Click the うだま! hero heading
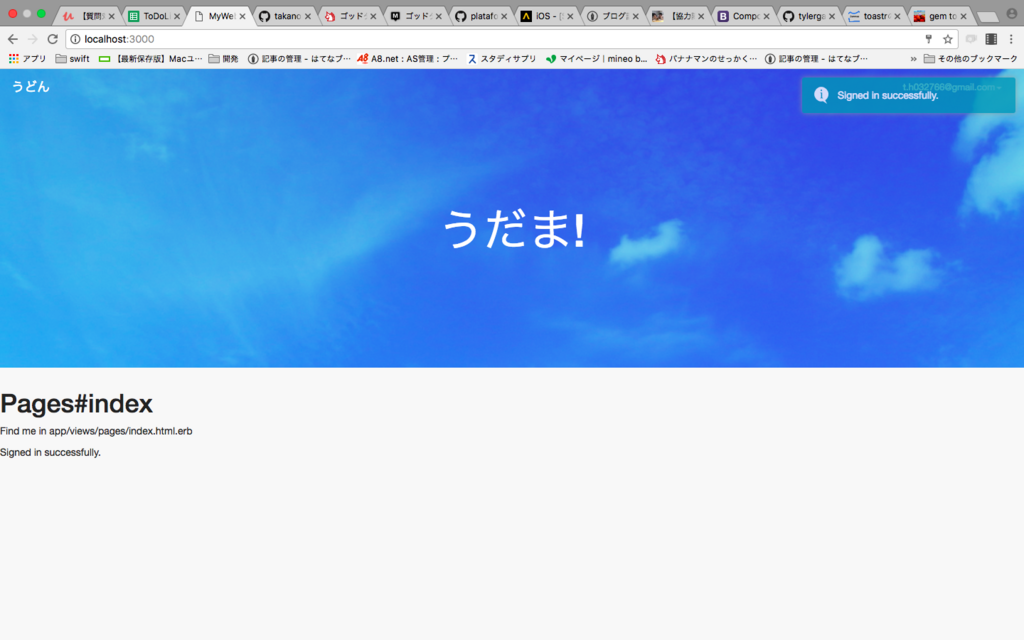The width and height of the screenshot is (1024, 640). [514, 229]
